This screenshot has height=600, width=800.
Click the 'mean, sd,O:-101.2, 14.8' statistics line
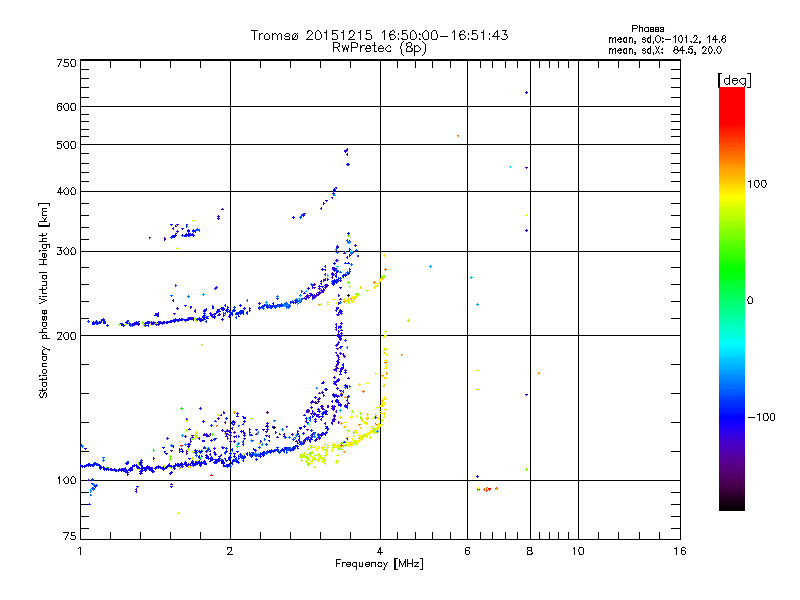(667, 39)
